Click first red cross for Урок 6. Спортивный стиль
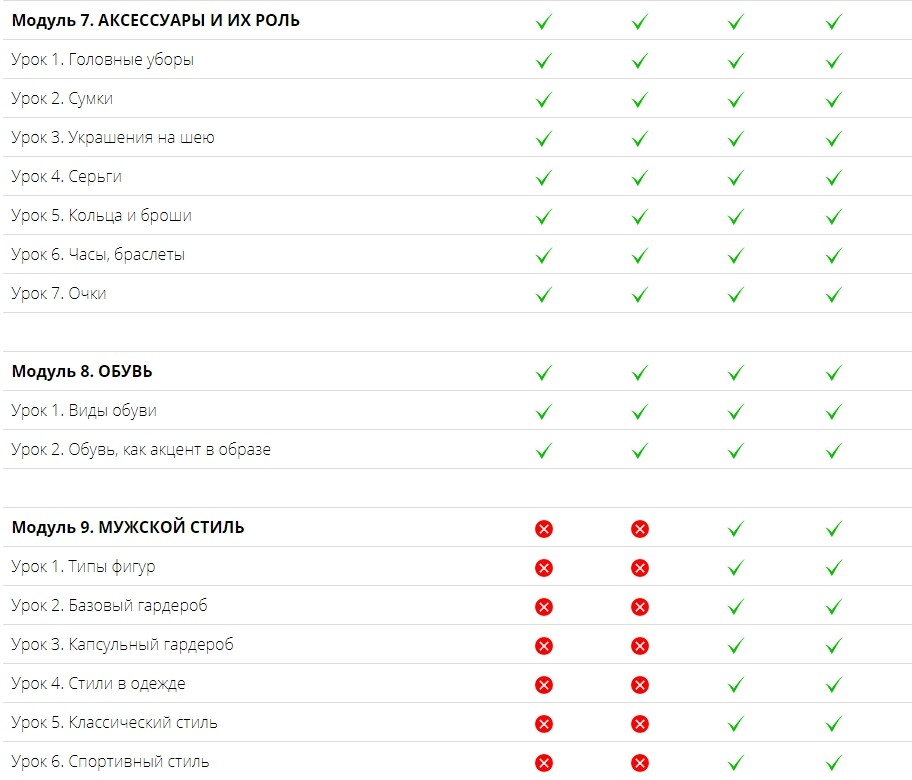 [544, 763]
